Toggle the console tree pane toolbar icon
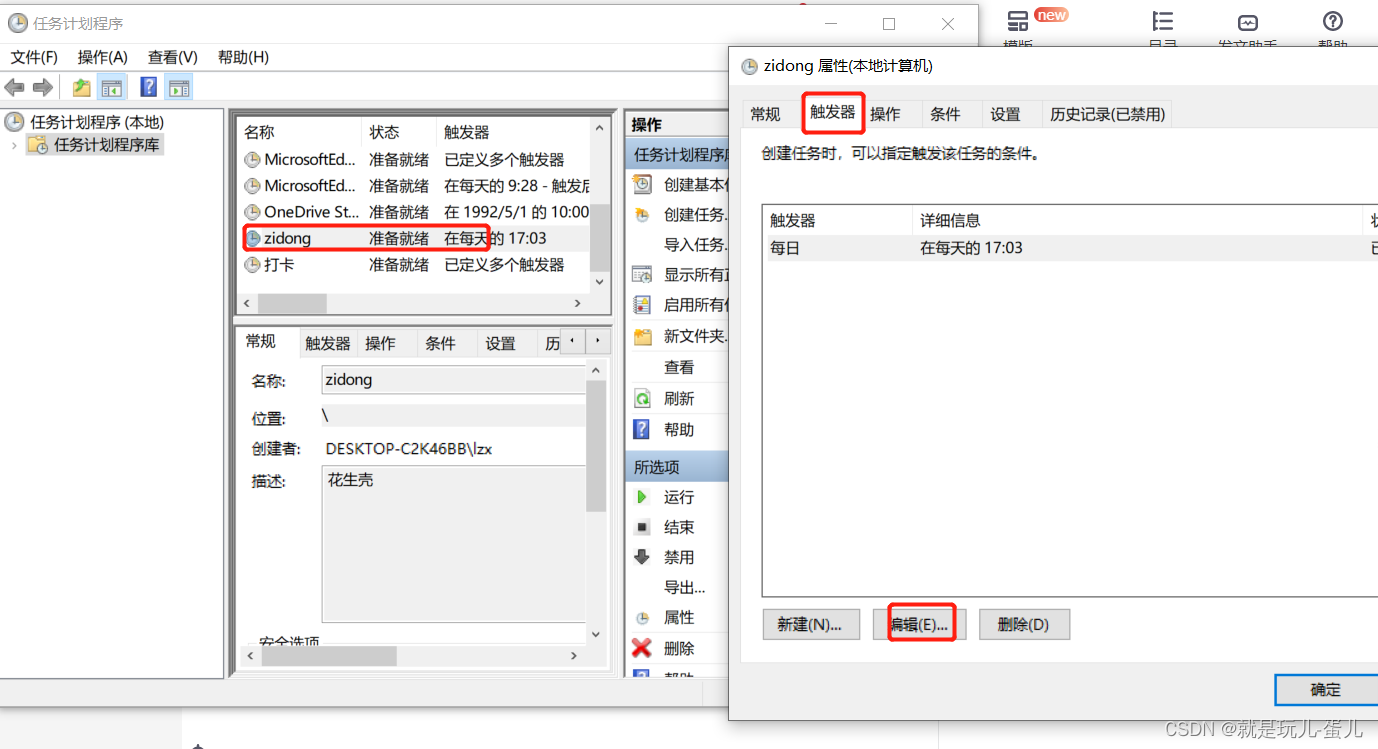This screenshot has height=749, width=1378. [111, 88]
